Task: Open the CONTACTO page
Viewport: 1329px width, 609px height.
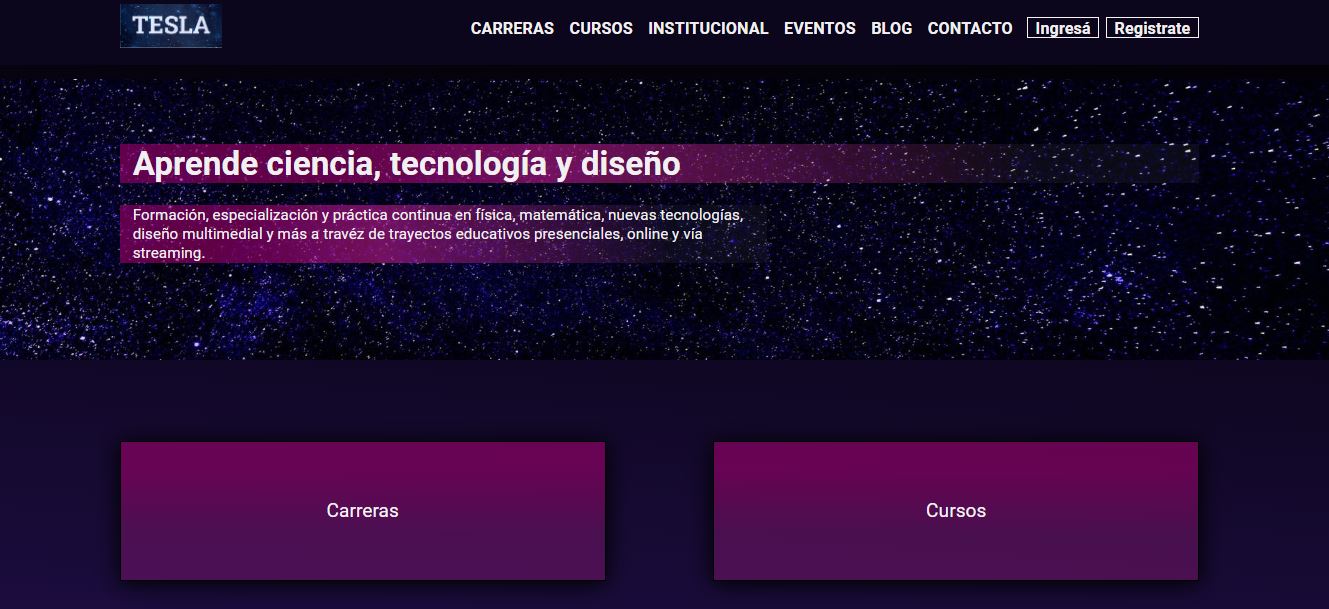Action: coord(970,28)
